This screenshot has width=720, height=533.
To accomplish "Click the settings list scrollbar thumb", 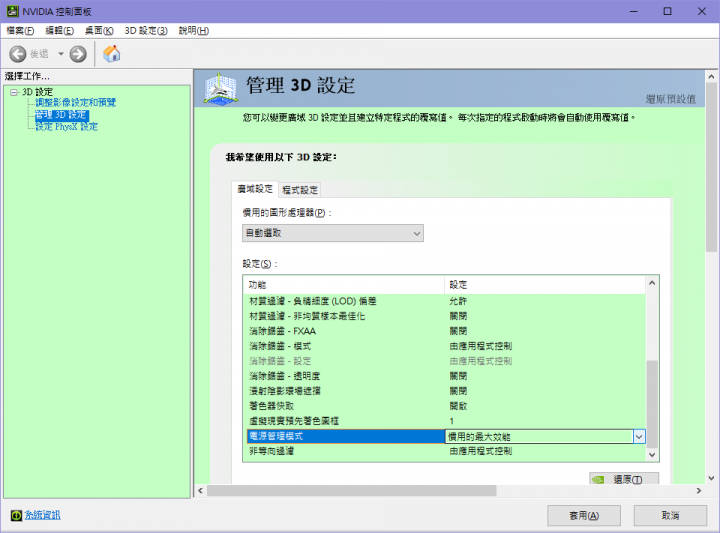I will click(652, 404).
